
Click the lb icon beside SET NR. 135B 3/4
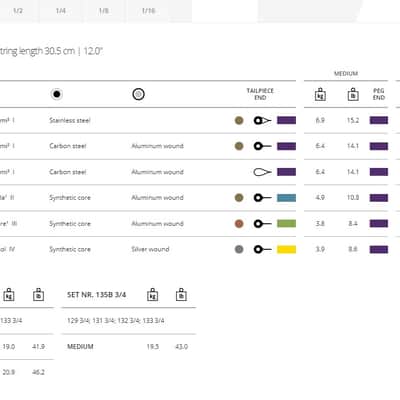[181, 295]
